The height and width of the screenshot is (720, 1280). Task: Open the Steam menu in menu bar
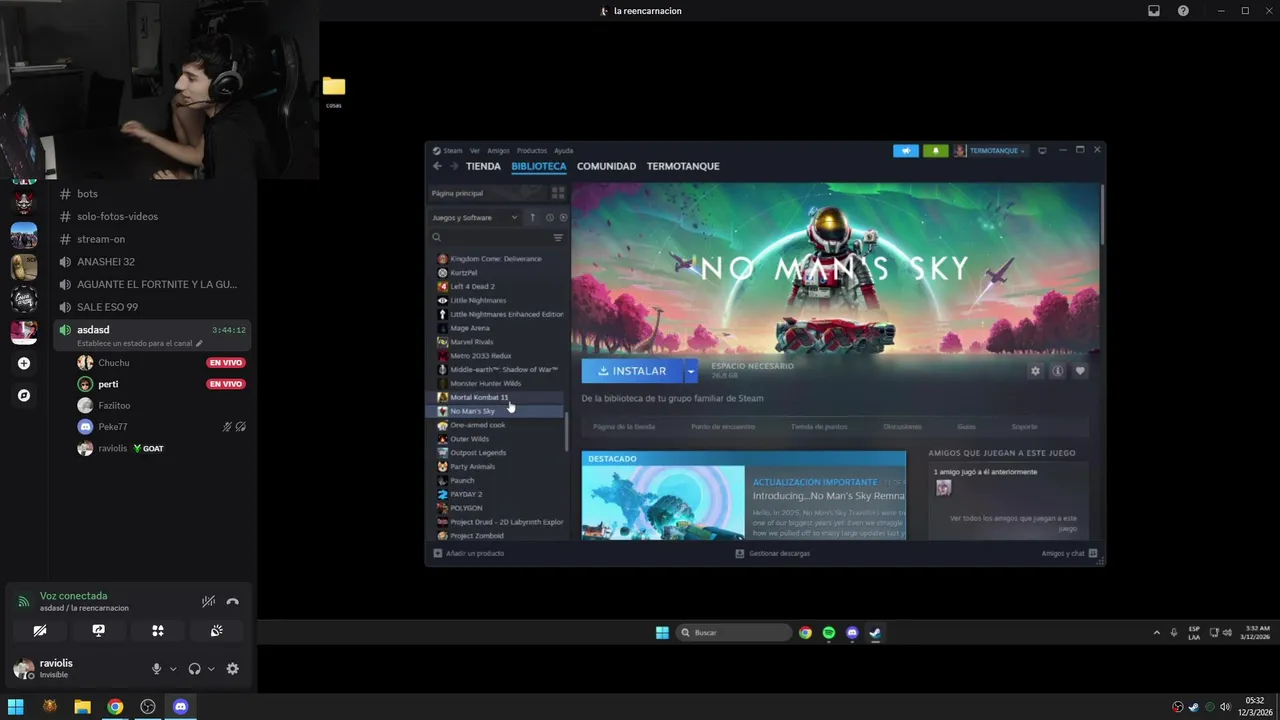(x=448, y=151)
